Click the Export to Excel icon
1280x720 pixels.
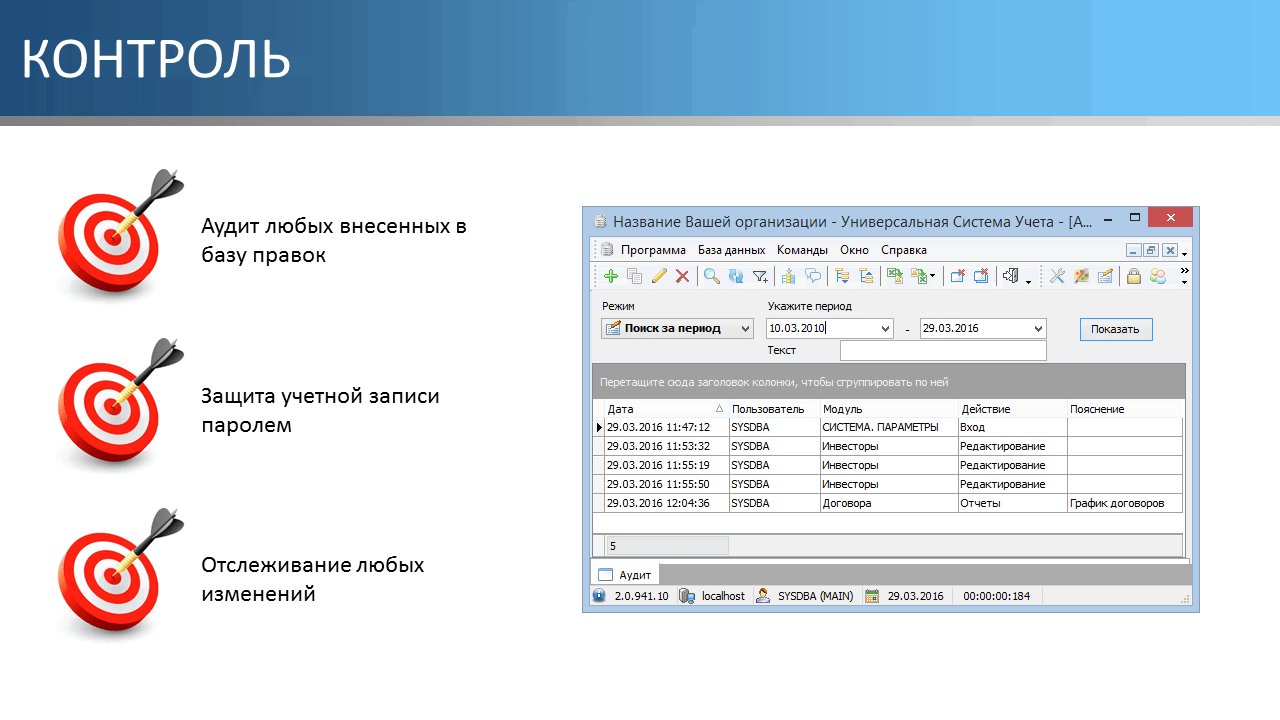(x=895, y=276)
